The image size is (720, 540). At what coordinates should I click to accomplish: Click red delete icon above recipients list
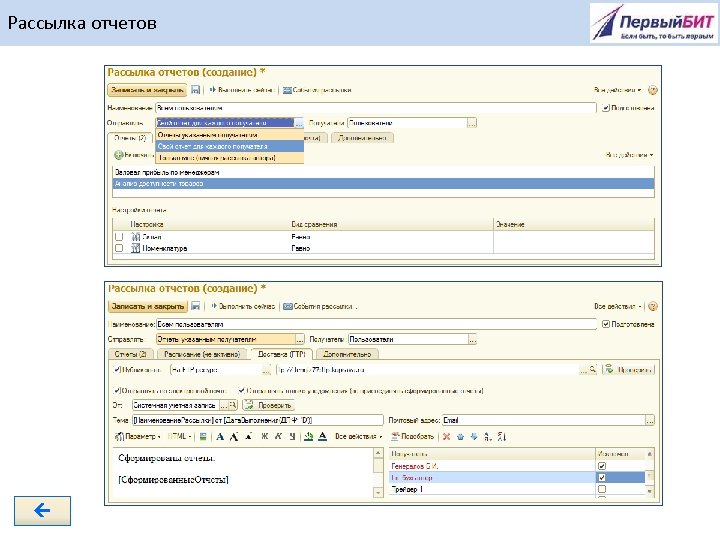coord(445,437)
